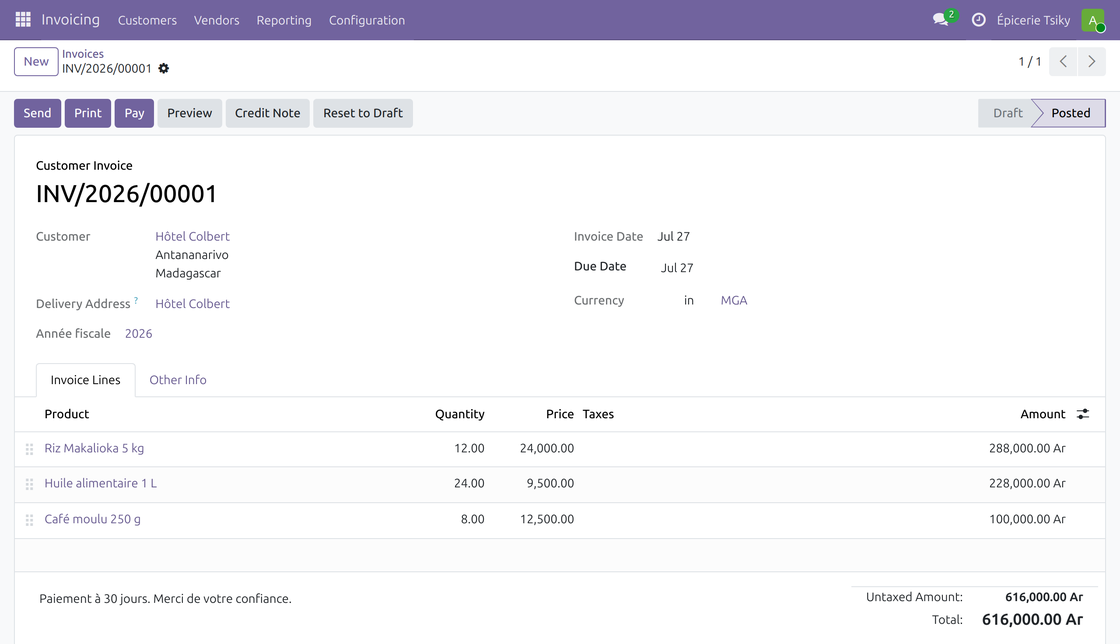Image resolution: width=1120 pixels, height=644 pixels.
Task: Open column options adjust icon
Action: (1083, 414)
